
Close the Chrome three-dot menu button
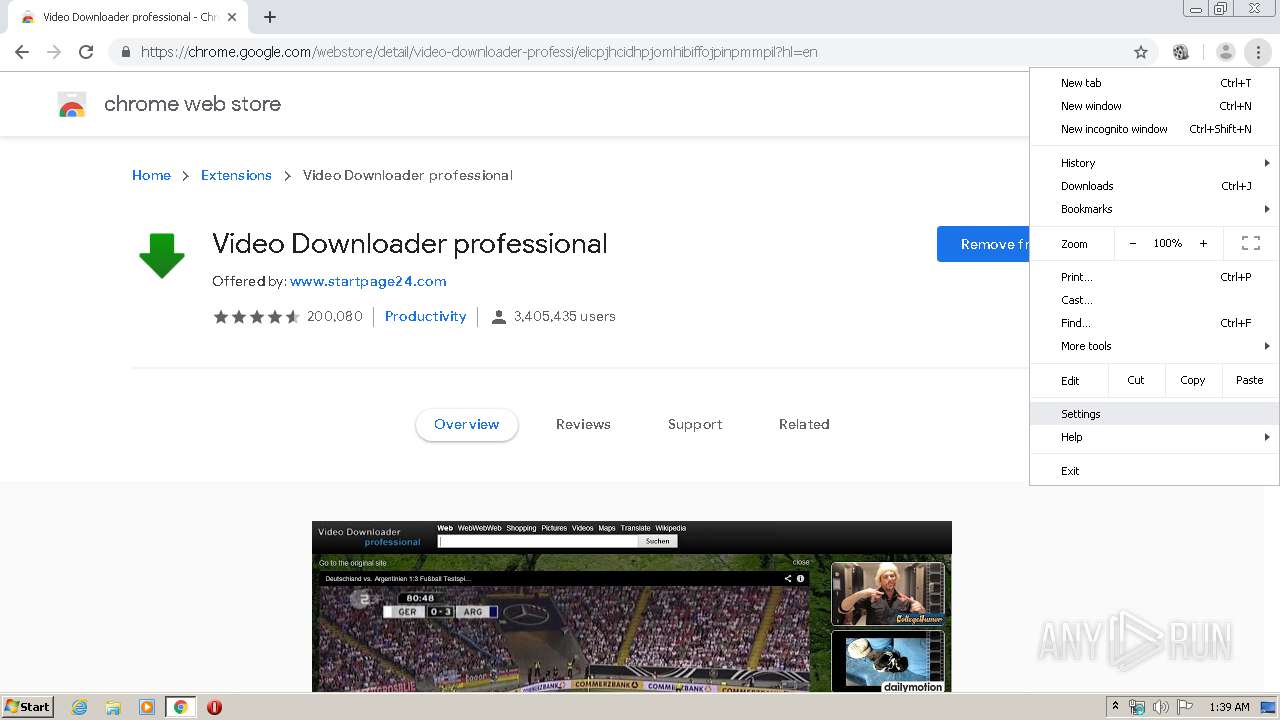1258,52
